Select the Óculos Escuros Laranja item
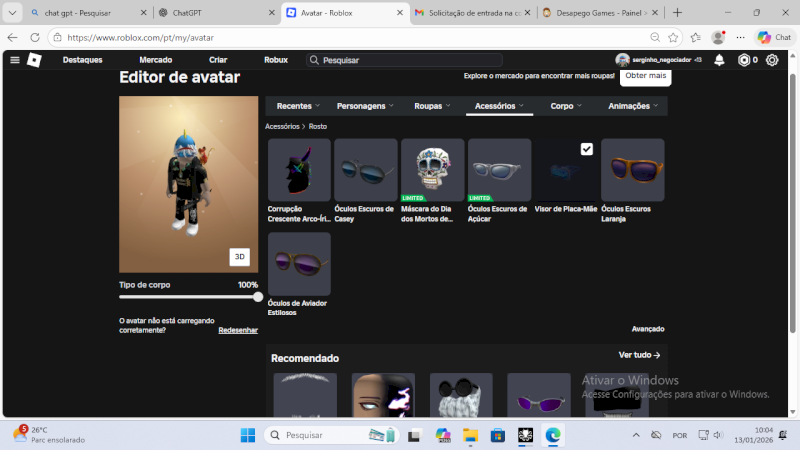 click(632, 170)
